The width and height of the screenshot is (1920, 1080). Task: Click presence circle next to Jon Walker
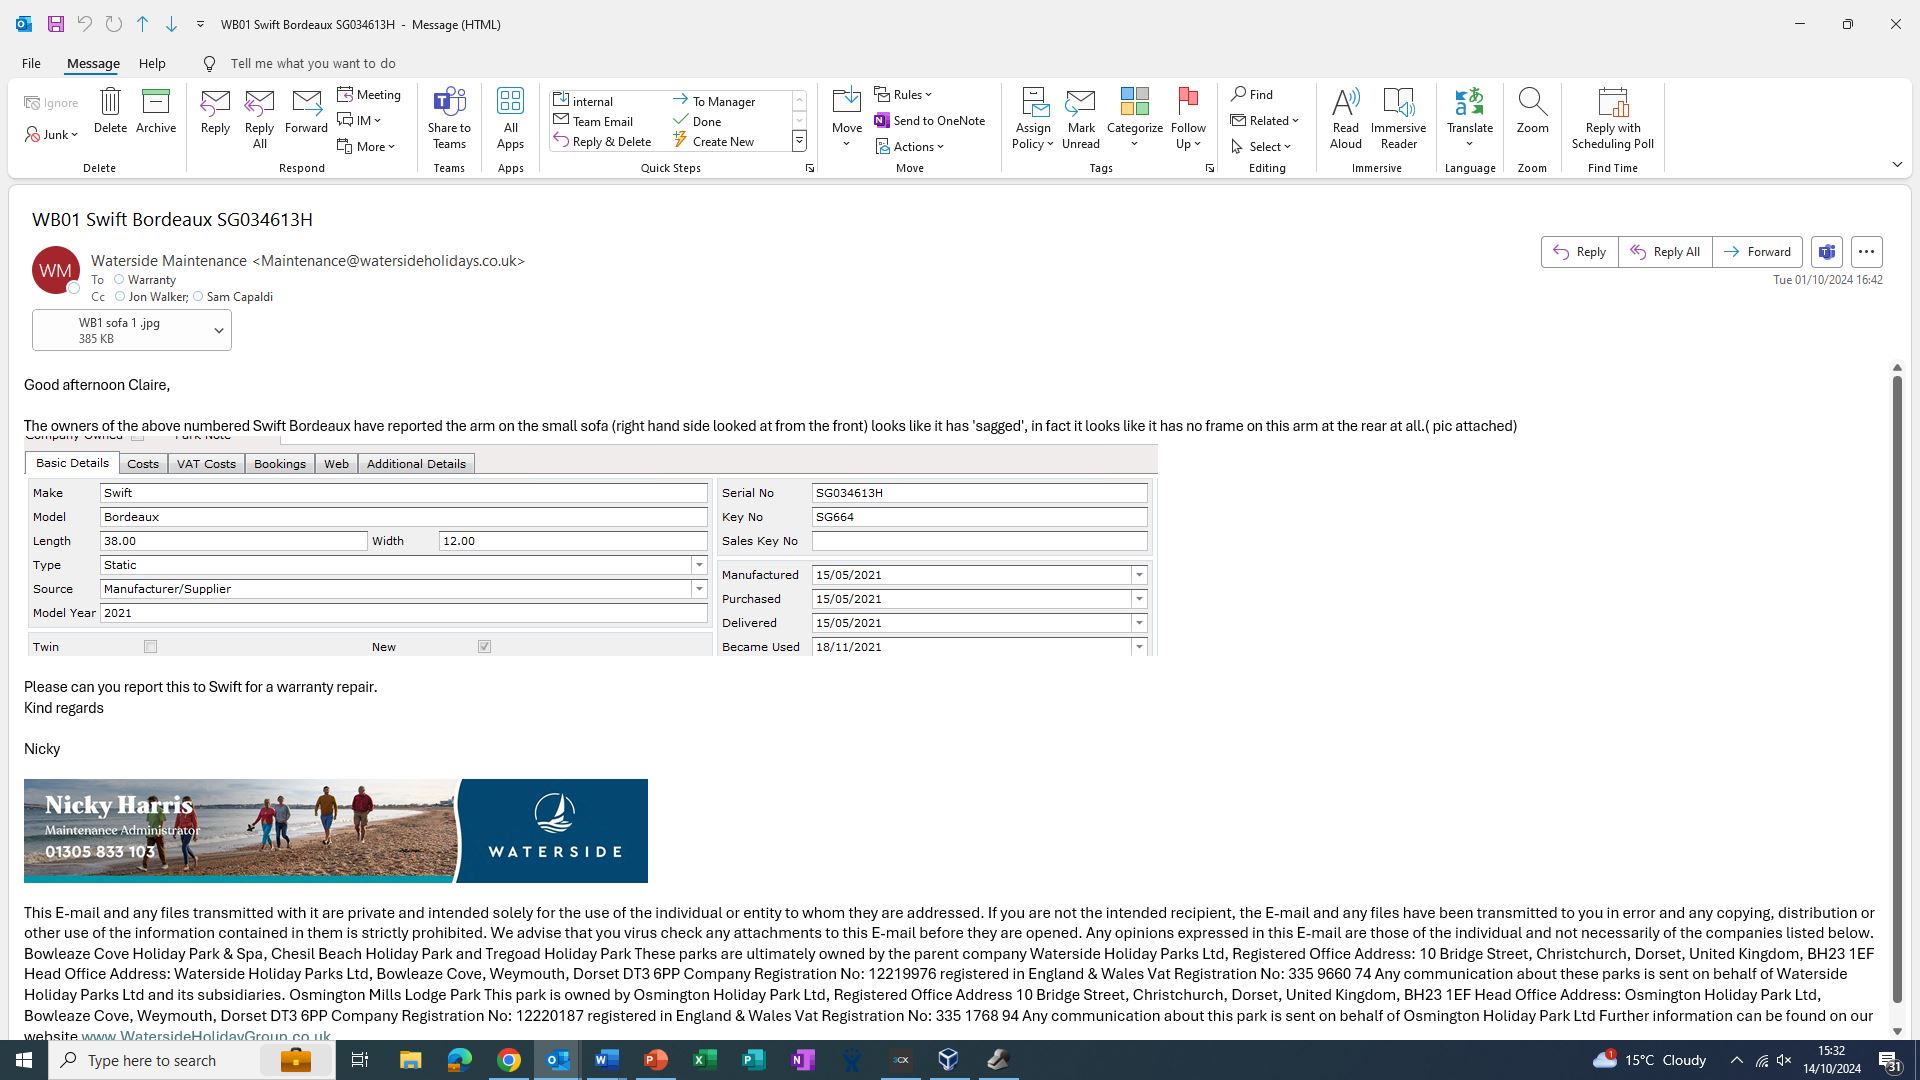(120, 296)
